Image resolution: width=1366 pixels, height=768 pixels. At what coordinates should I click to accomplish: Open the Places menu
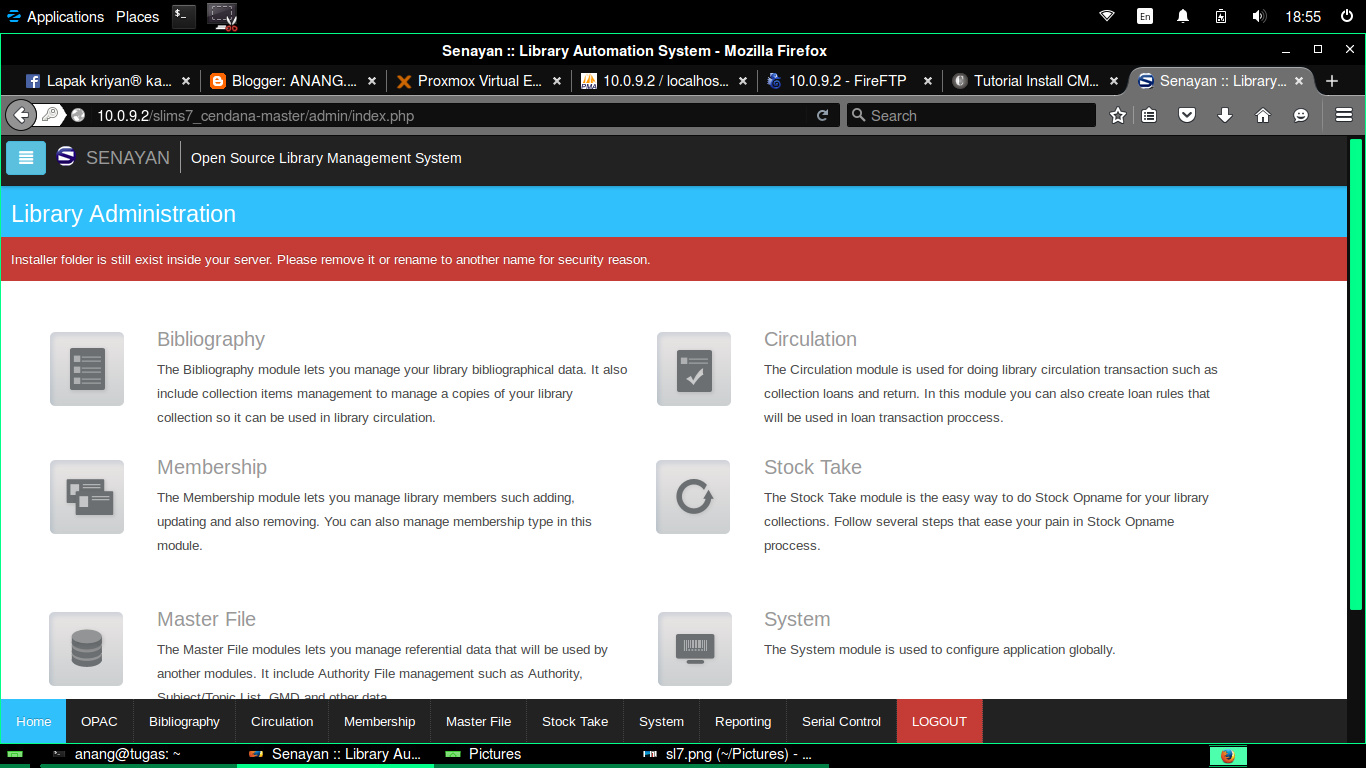pos(137,16)
